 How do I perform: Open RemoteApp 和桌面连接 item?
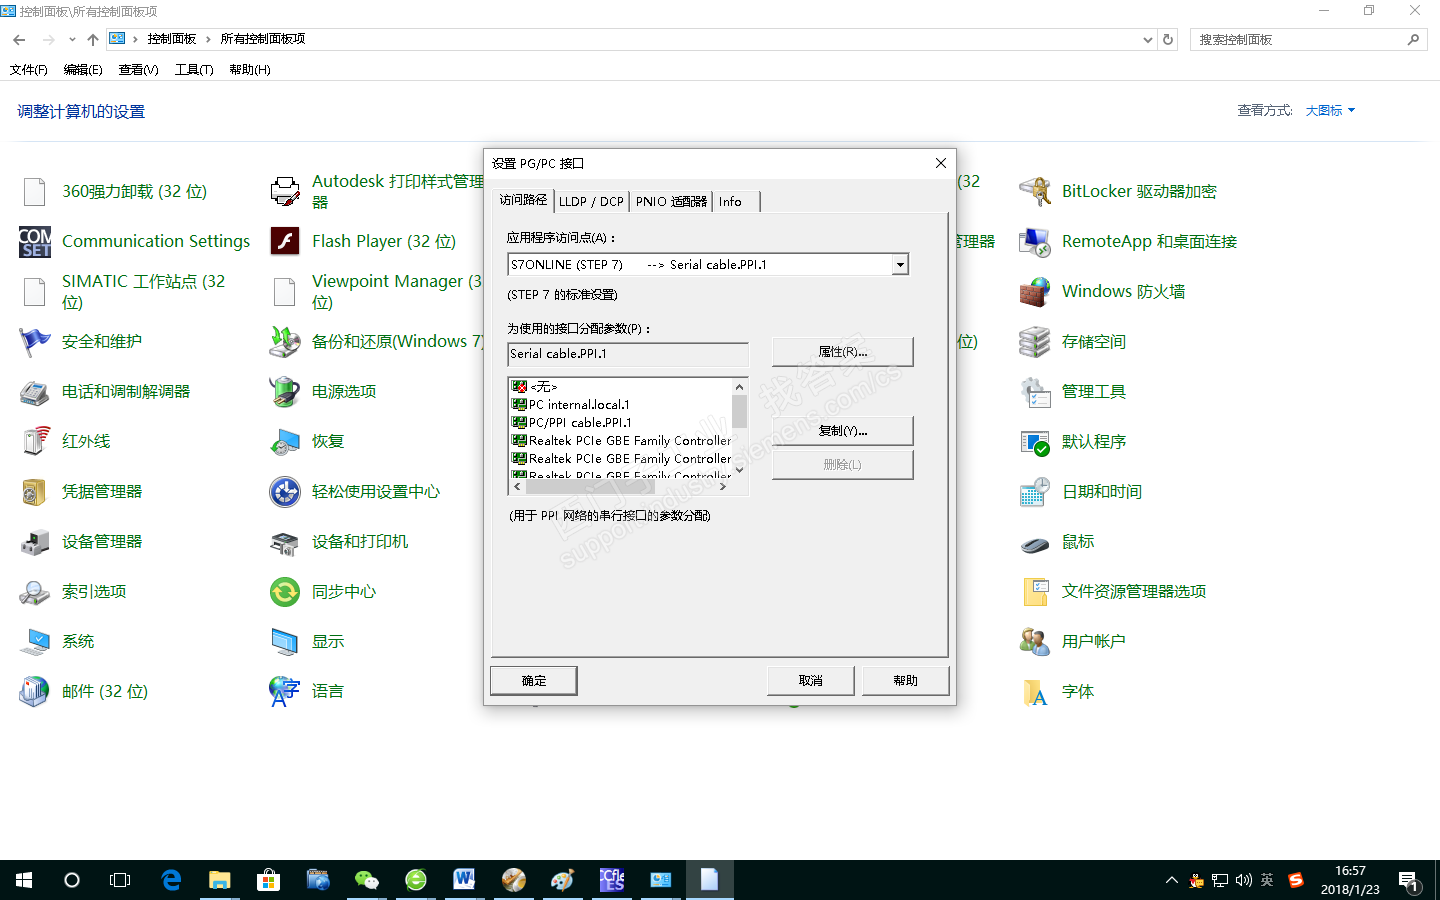[x=1128, y=241]
